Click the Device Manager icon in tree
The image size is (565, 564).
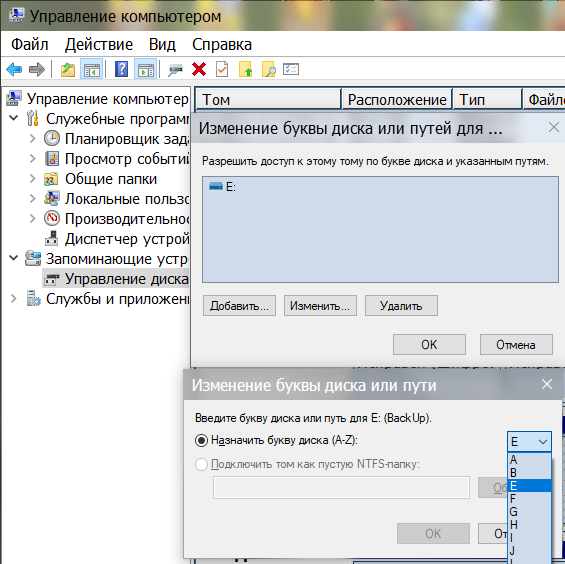pyautogui.click(x=52, y=239)
